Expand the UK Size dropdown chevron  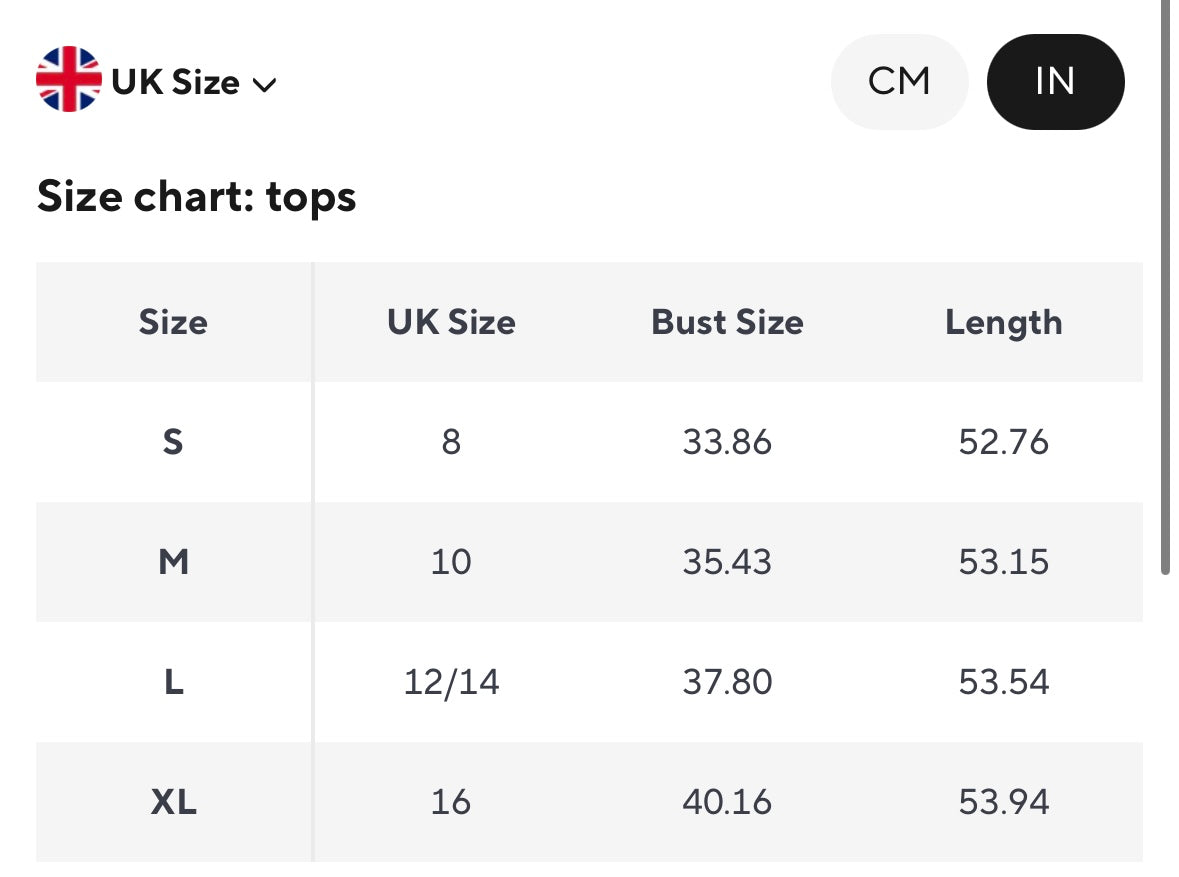[x=264, y=85]
